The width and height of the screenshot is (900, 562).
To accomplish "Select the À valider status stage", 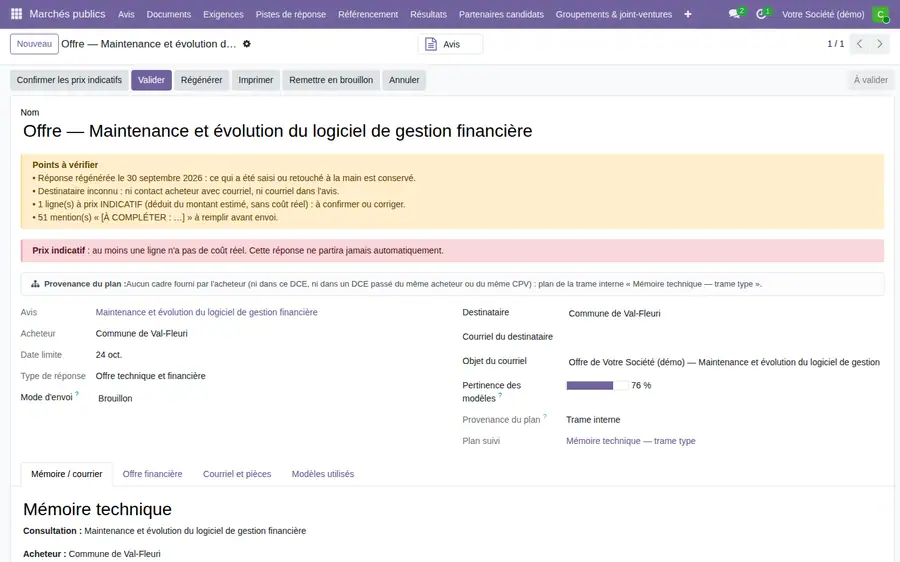I will pyautogui.click(x=870, y=80).
